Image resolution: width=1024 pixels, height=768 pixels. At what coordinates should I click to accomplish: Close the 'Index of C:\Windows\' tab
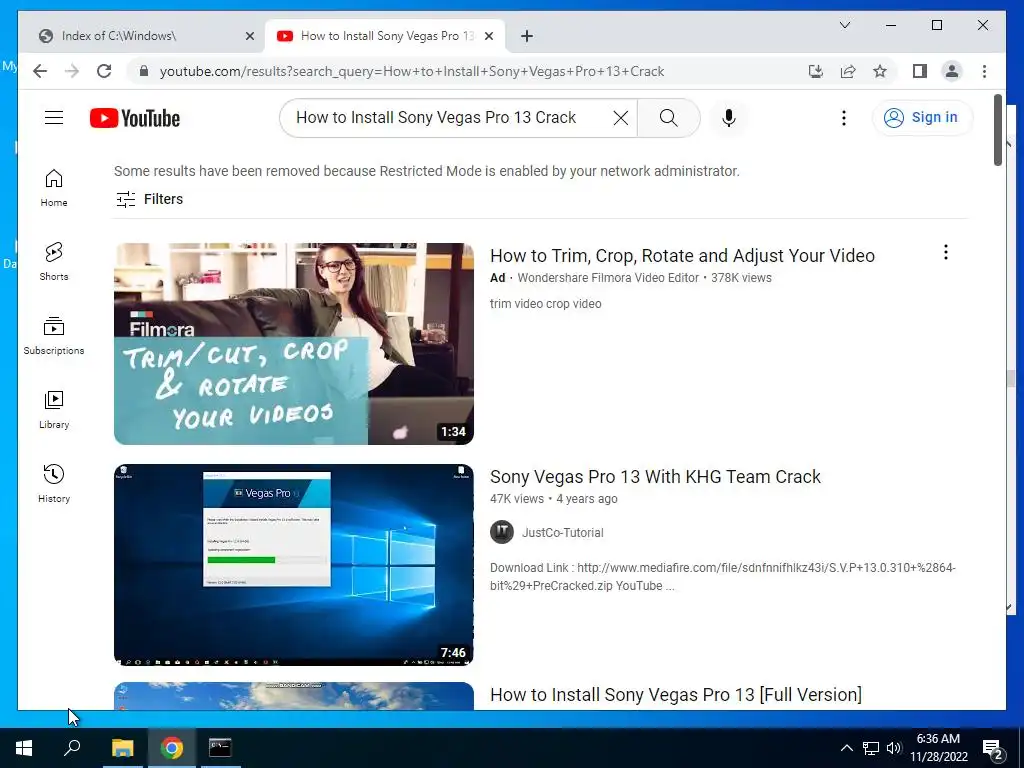(x=249, y=36)
